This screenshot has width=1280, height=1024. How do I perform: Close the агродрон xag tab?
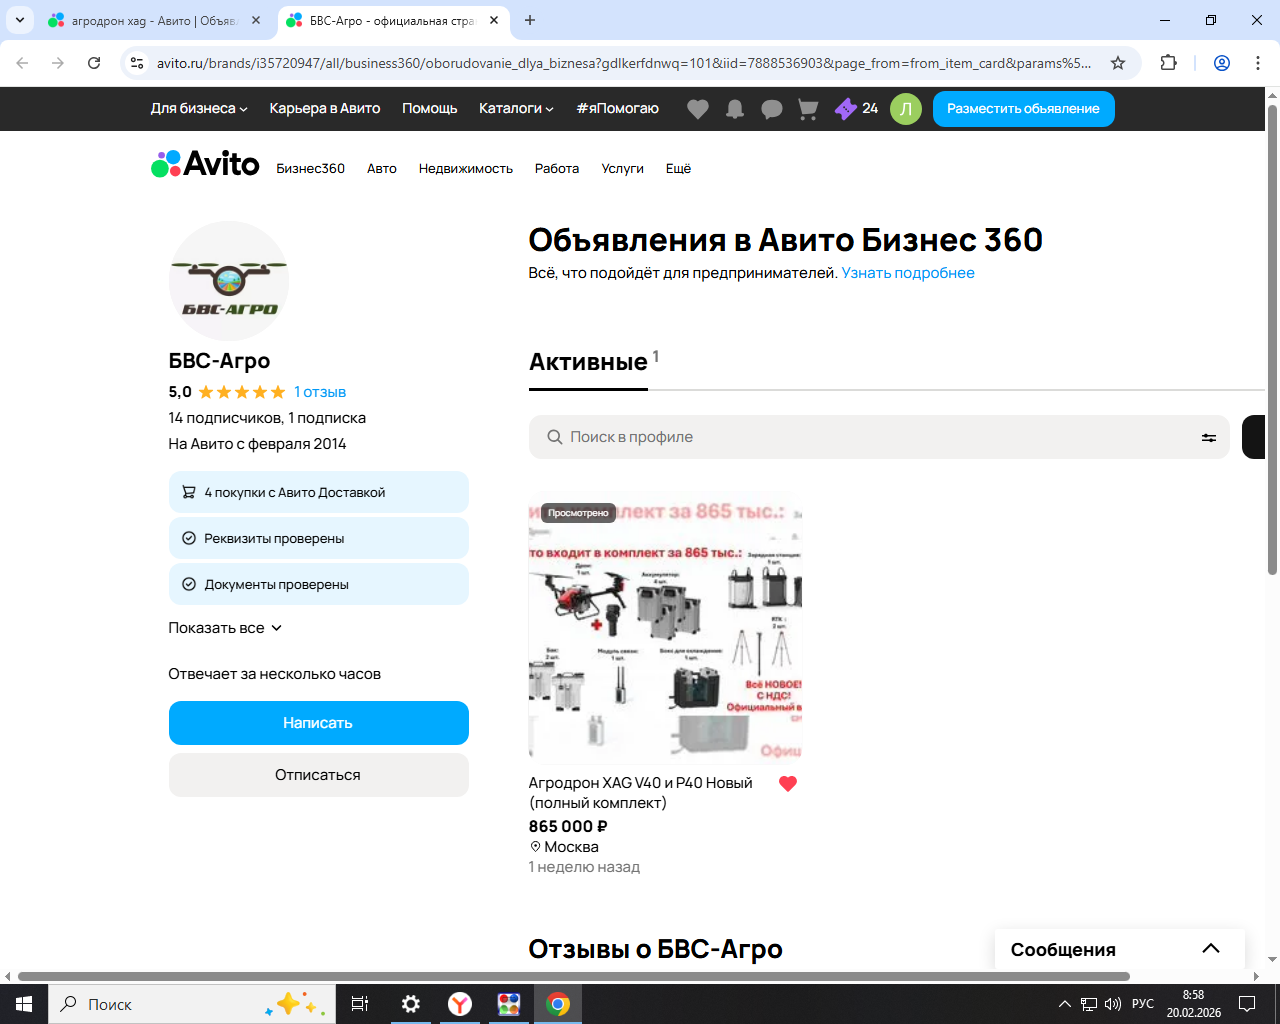pyautogui.click(x=256, y=20)
